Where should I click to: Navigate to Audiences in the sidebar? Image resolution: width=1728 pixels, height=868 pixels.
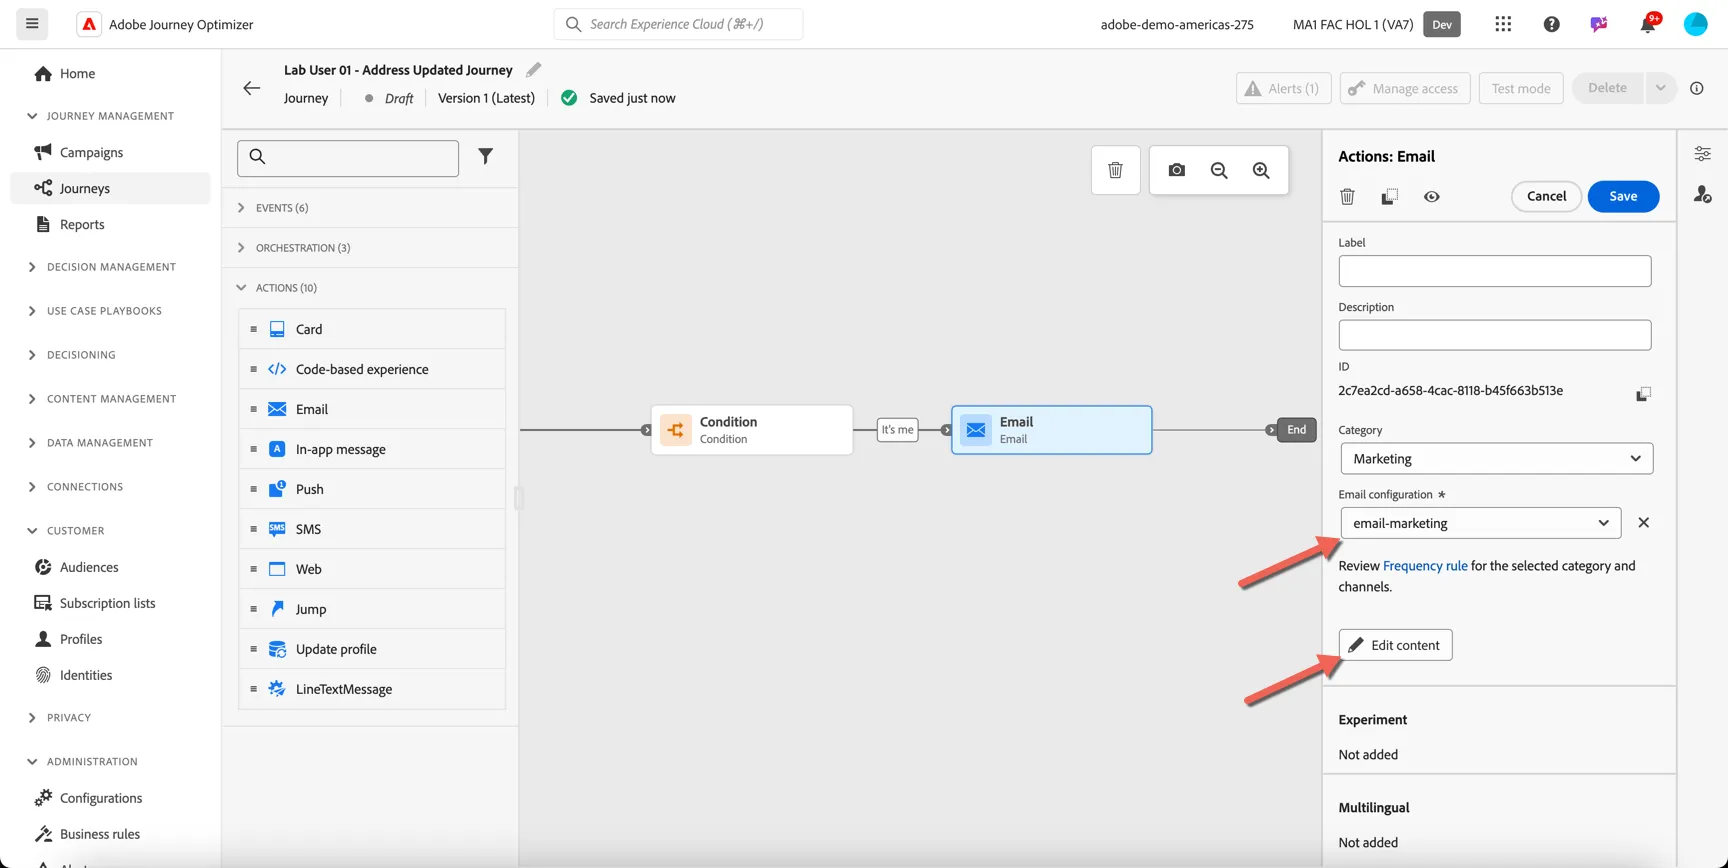[x=89, y=567]
